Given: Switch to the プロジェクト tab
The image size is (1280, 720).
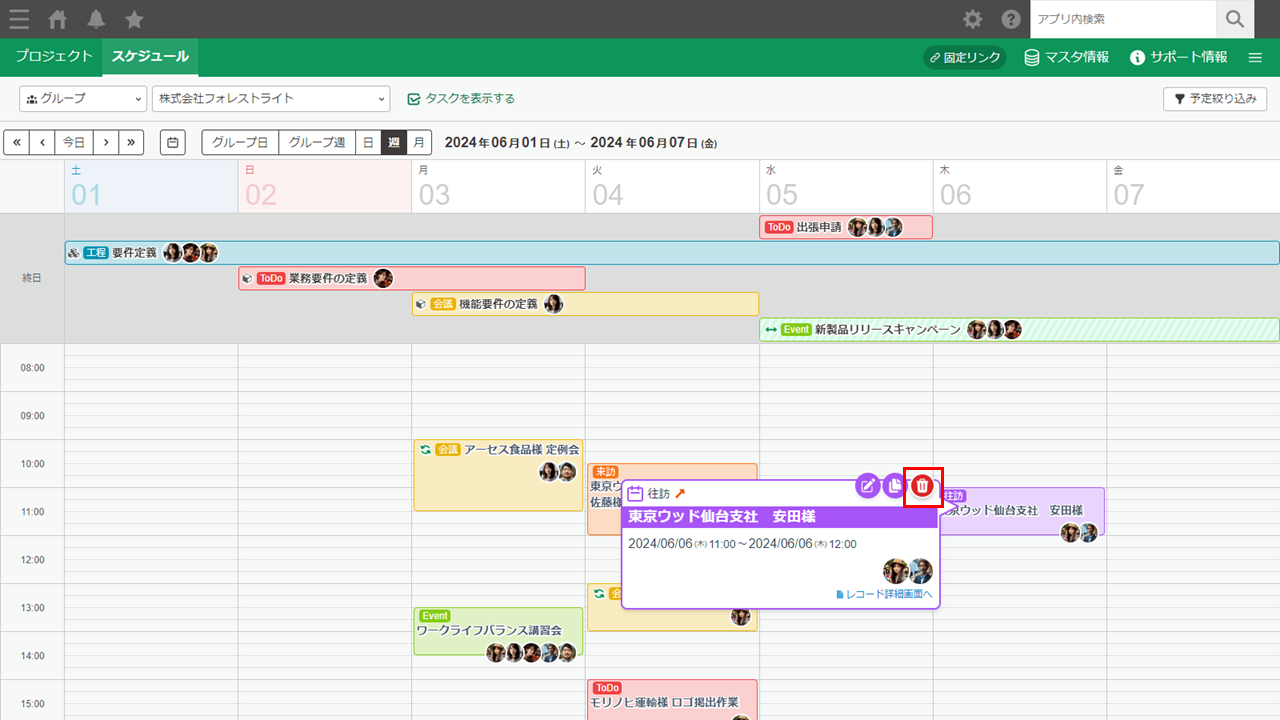Looking at the screenshot, I should [x=54, y=57].
